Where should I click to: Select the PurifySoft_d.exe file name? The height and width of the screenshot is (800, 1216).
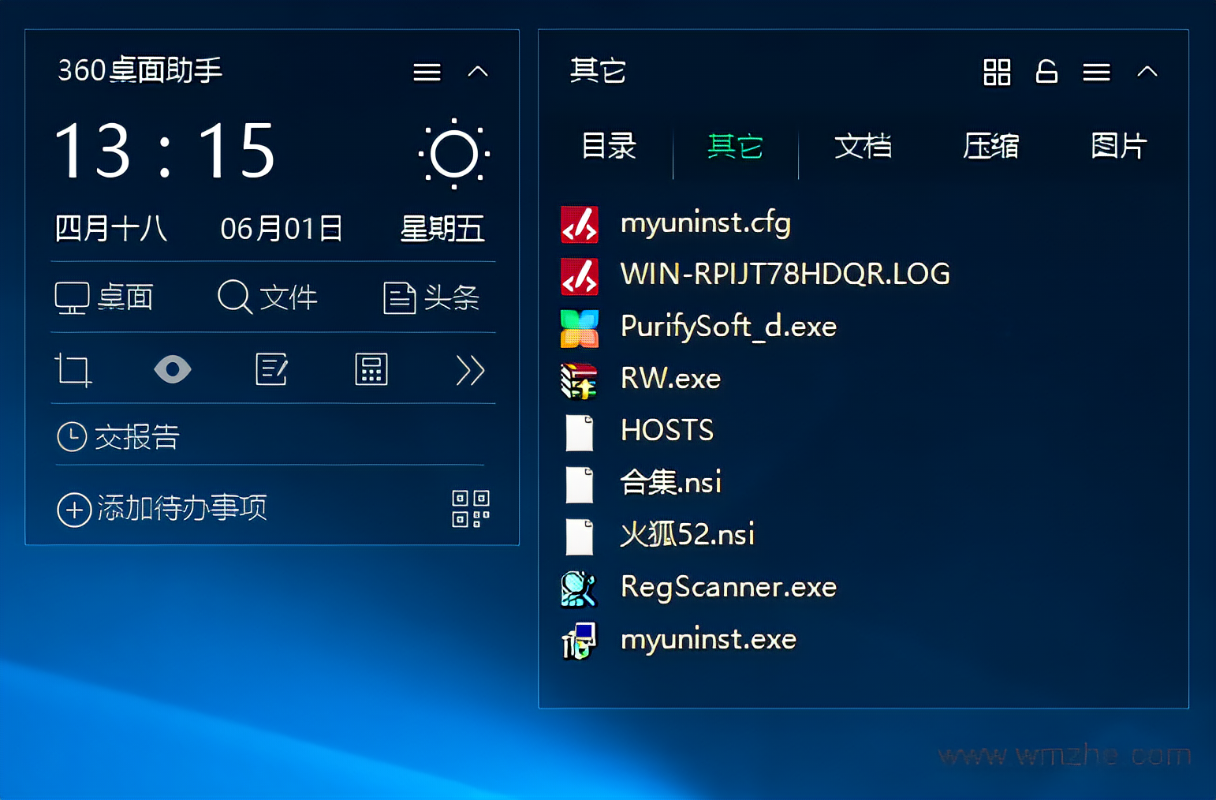[729, 327]
